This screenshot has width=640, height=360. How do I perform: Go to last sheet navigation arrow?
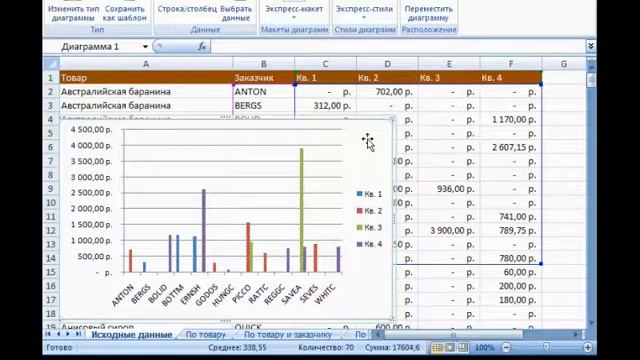click(x=78, y=334)
